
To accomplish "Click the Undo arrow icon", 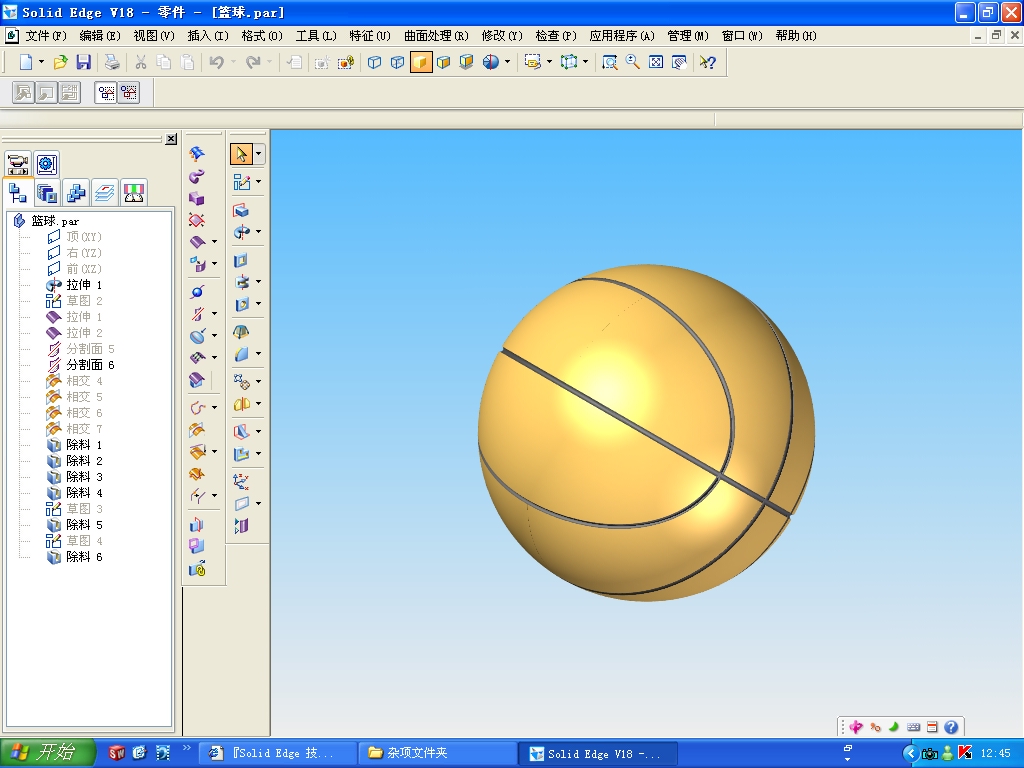I will pos(216,62).
